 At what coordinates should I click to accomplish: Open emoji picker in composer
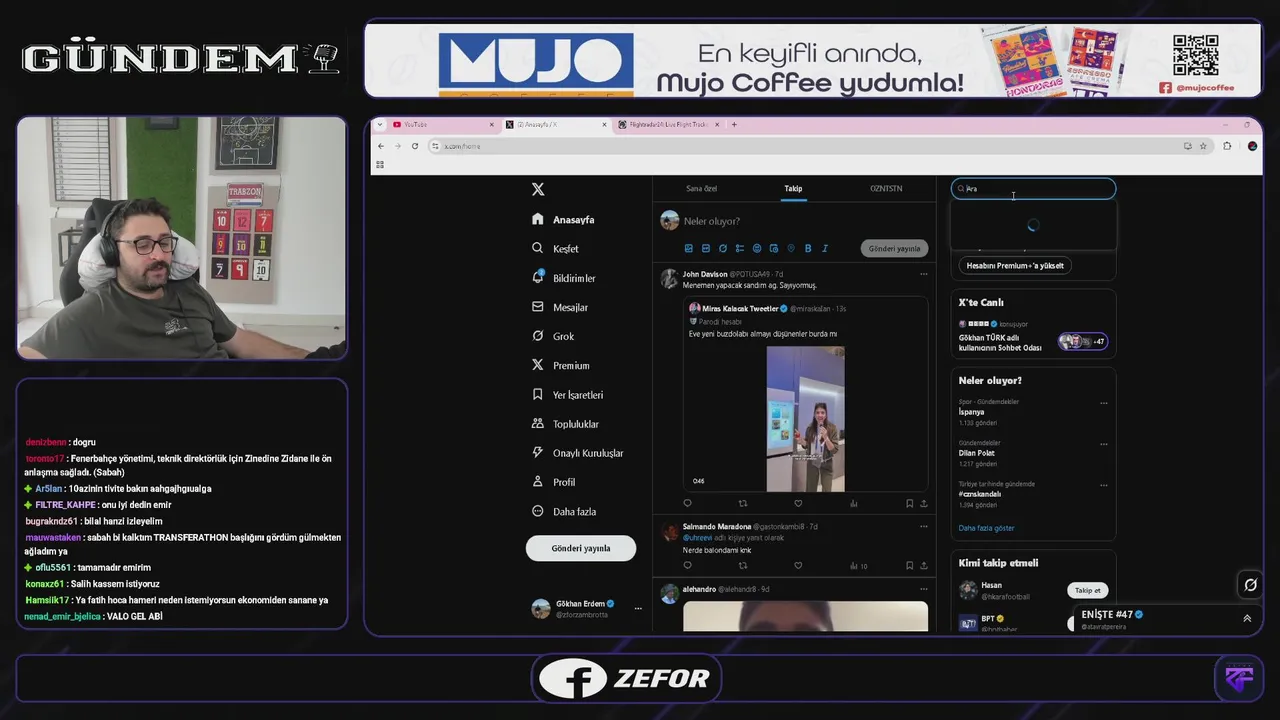[x=757, y=248]
